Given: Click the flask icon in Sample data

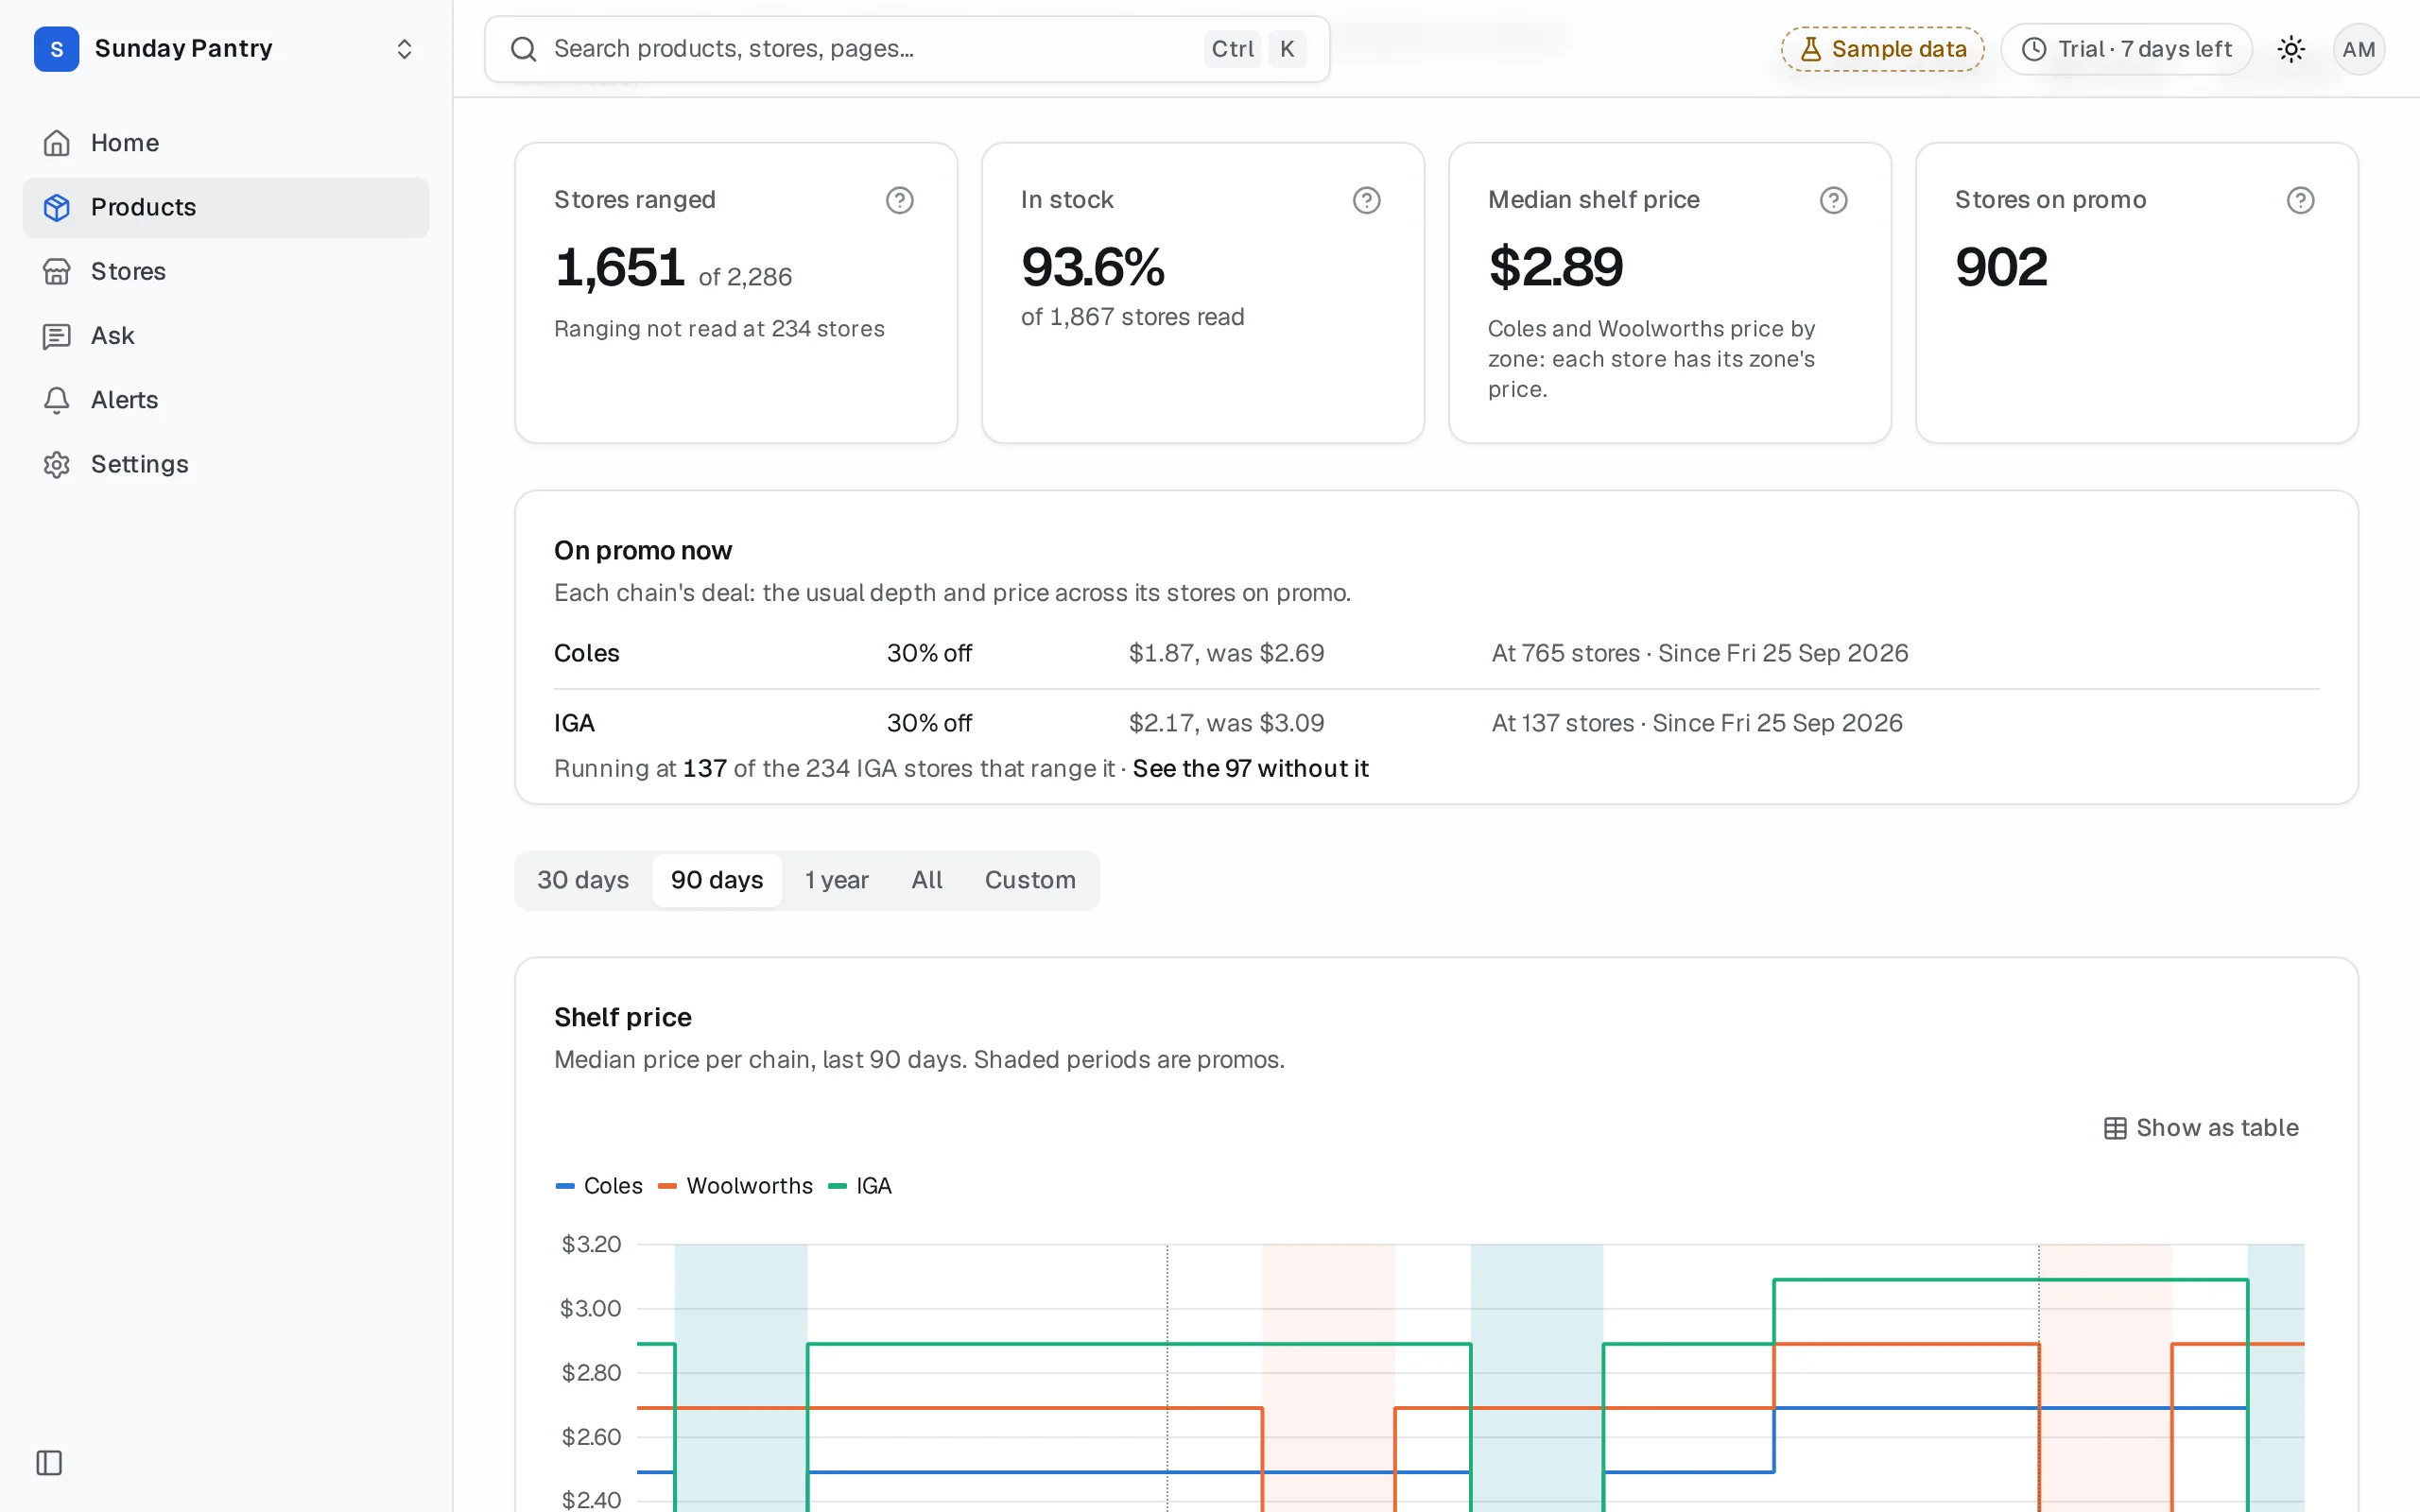Looking at the screenshot, I should 1811,49.
